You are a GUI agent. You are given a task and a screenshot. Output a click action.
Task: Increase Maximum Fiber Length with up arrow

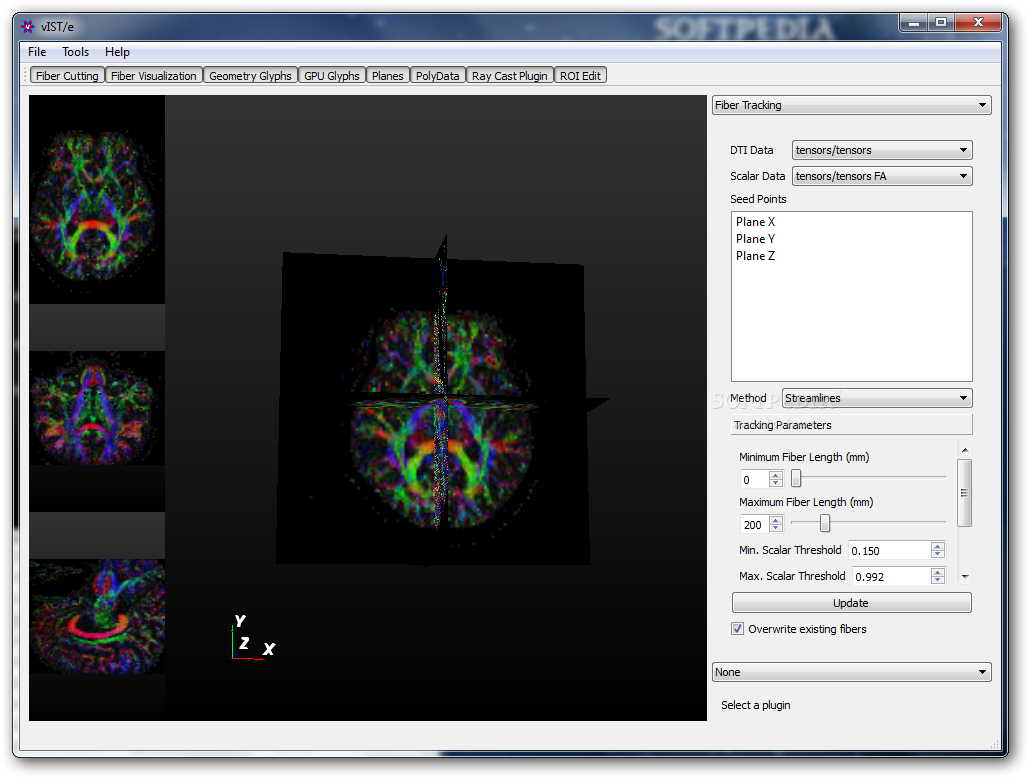coord(776,520)
